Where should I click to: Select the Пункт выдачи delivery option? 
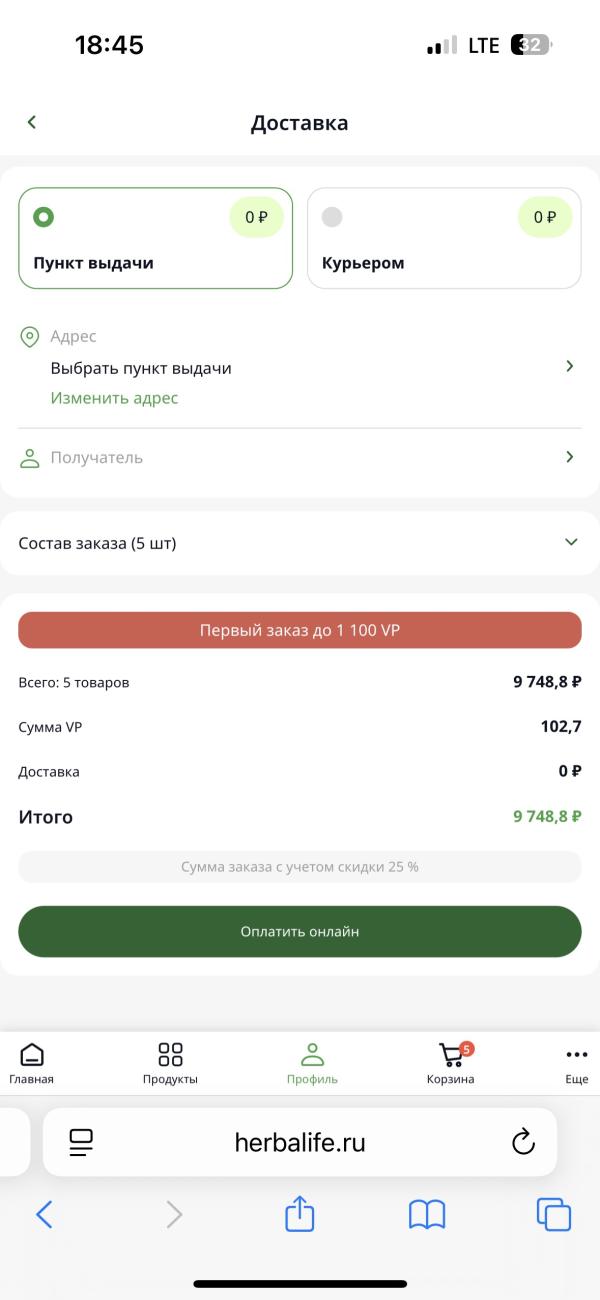pos(156,238)
